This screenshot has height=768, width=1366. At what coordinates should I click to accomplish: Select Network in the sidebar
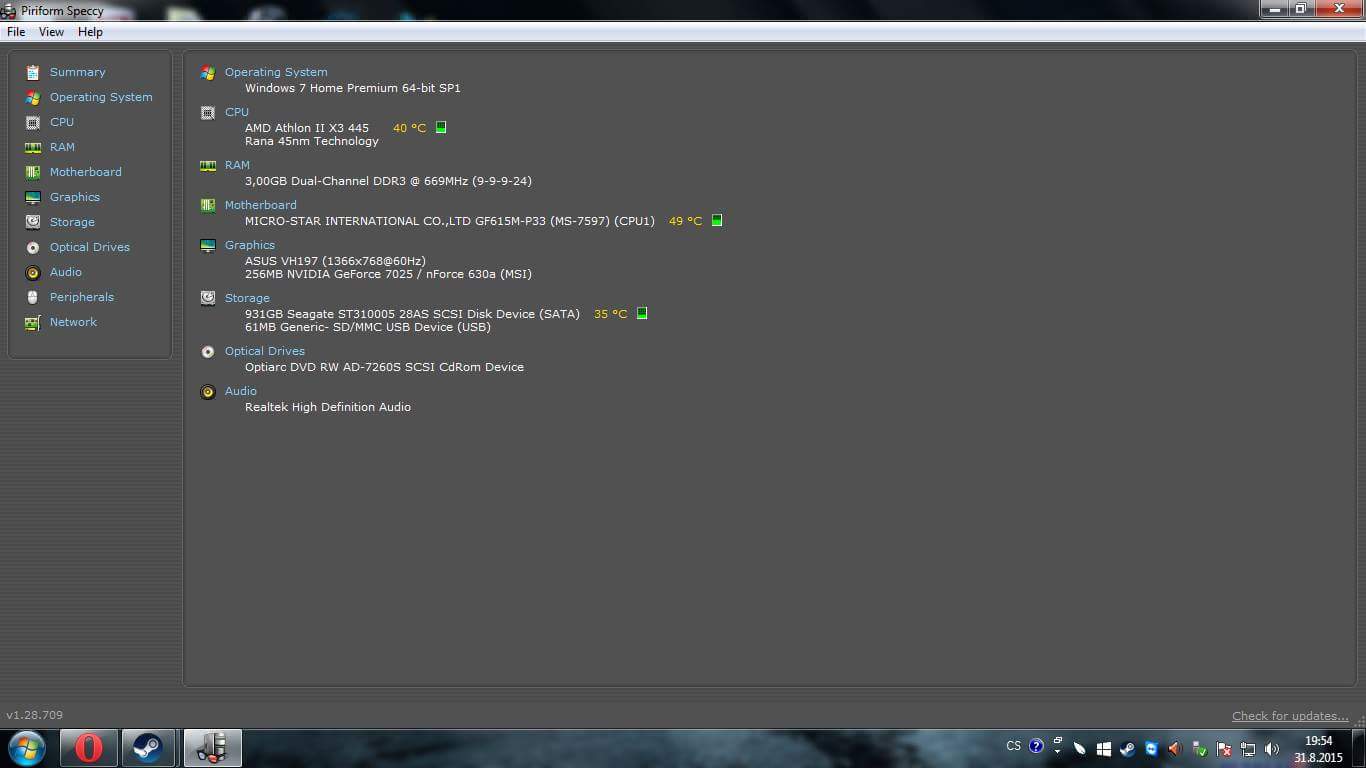coord(73,322)
